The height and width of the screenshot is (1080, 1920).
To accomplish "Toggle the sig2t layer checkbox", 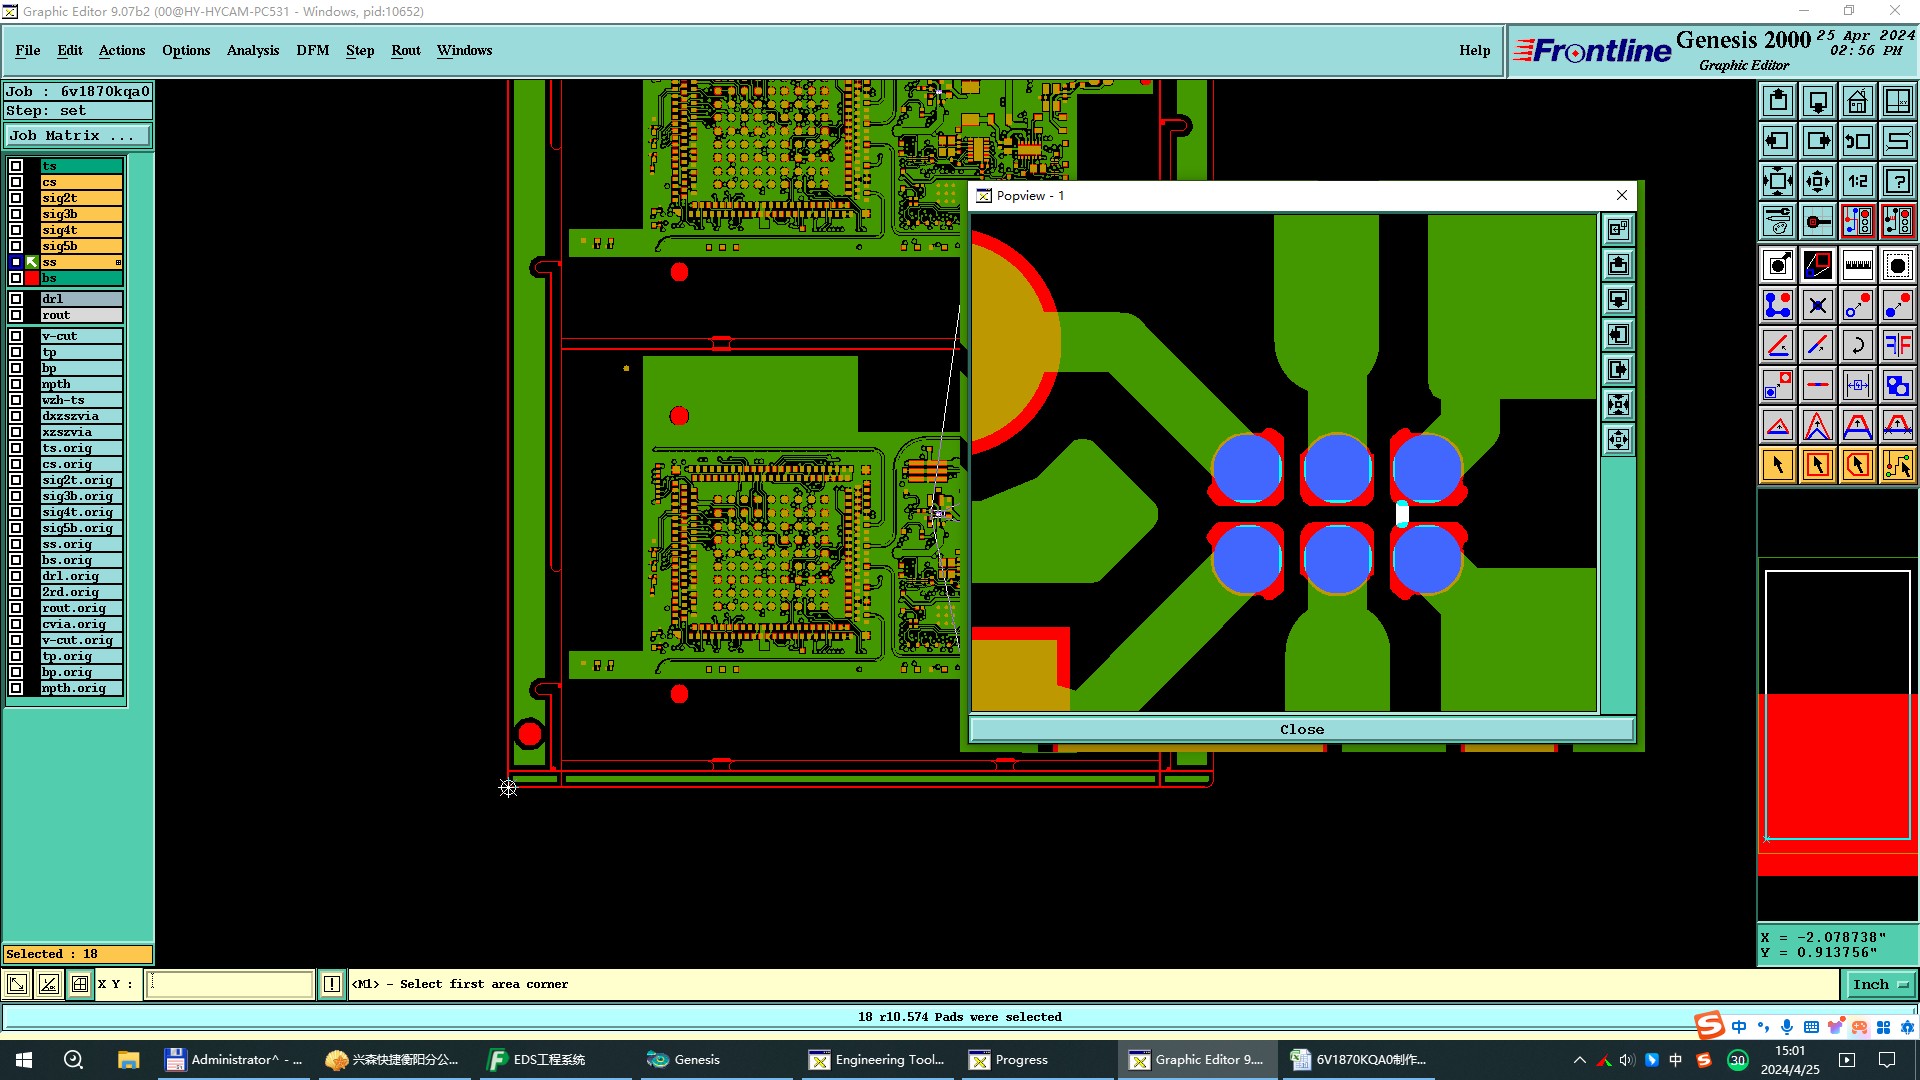I will pyautogui.click(x=16, y=198).
